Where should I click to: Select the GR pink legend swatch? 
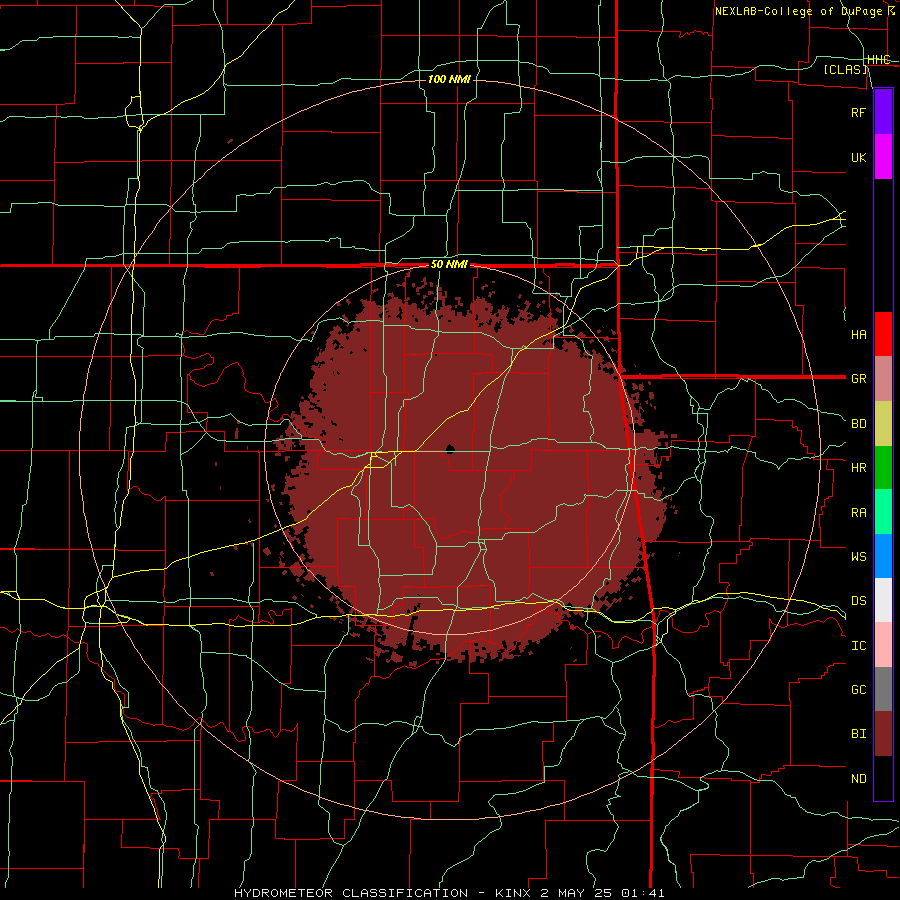[x=883, y=378]
